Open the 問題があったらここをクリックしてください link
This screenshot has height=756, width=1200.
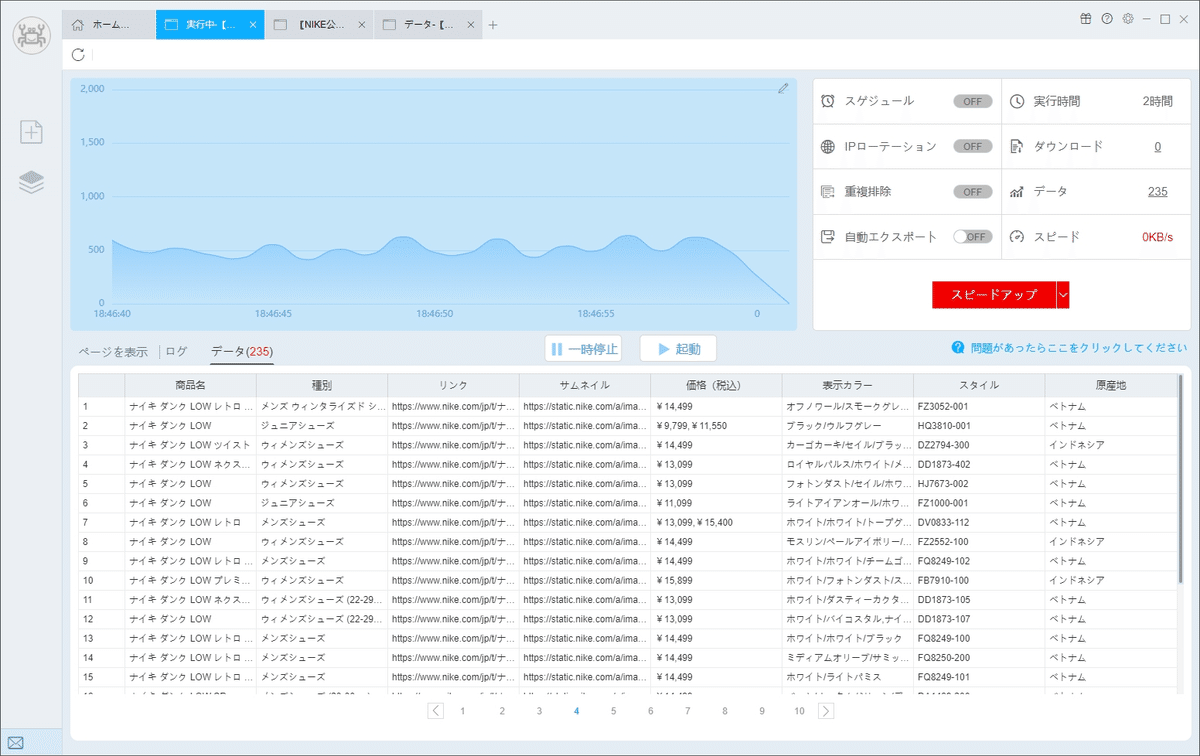[x=1079, y=348]
